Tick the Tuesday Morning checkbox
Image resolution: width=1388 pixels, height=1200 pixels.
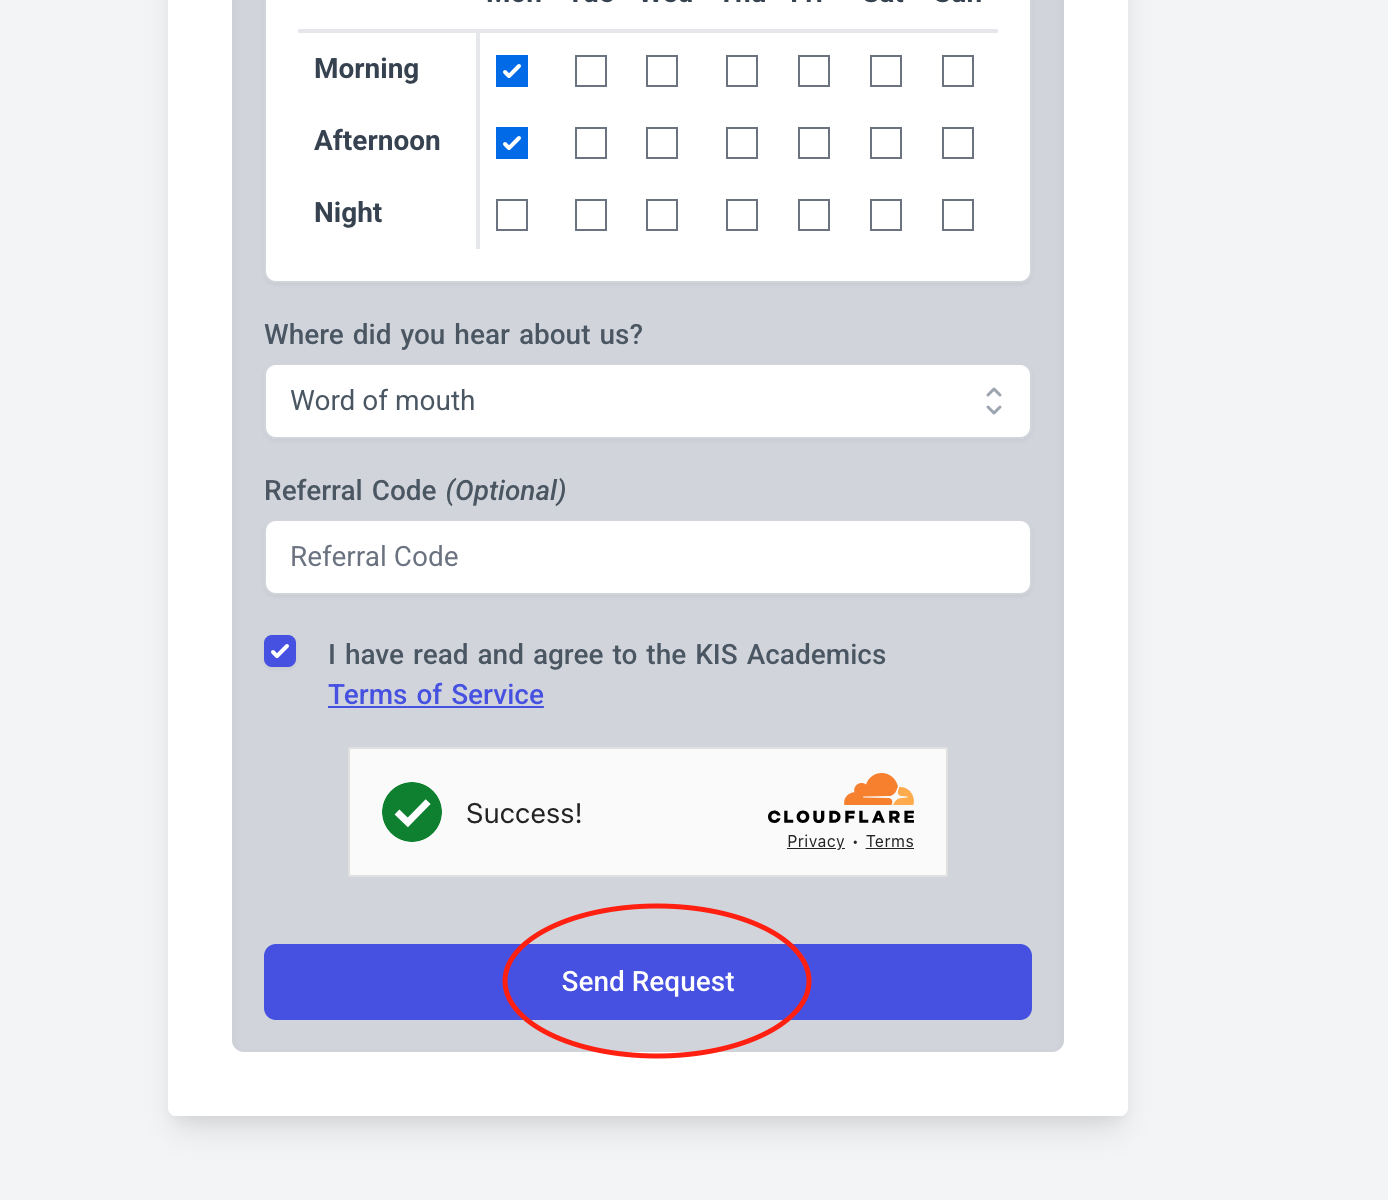(591, 71)
